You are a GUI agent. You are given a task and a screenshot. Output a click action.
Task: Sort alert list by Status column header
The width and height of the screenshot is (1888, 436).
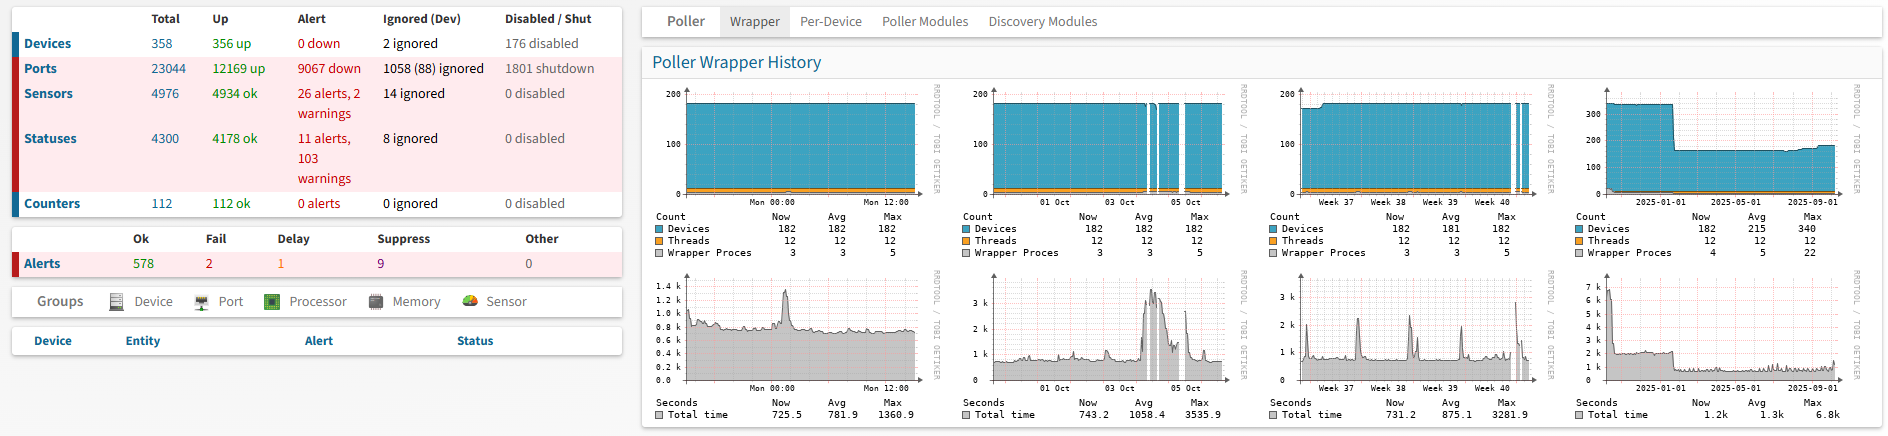pyautogui.click(x=475, y=341)
